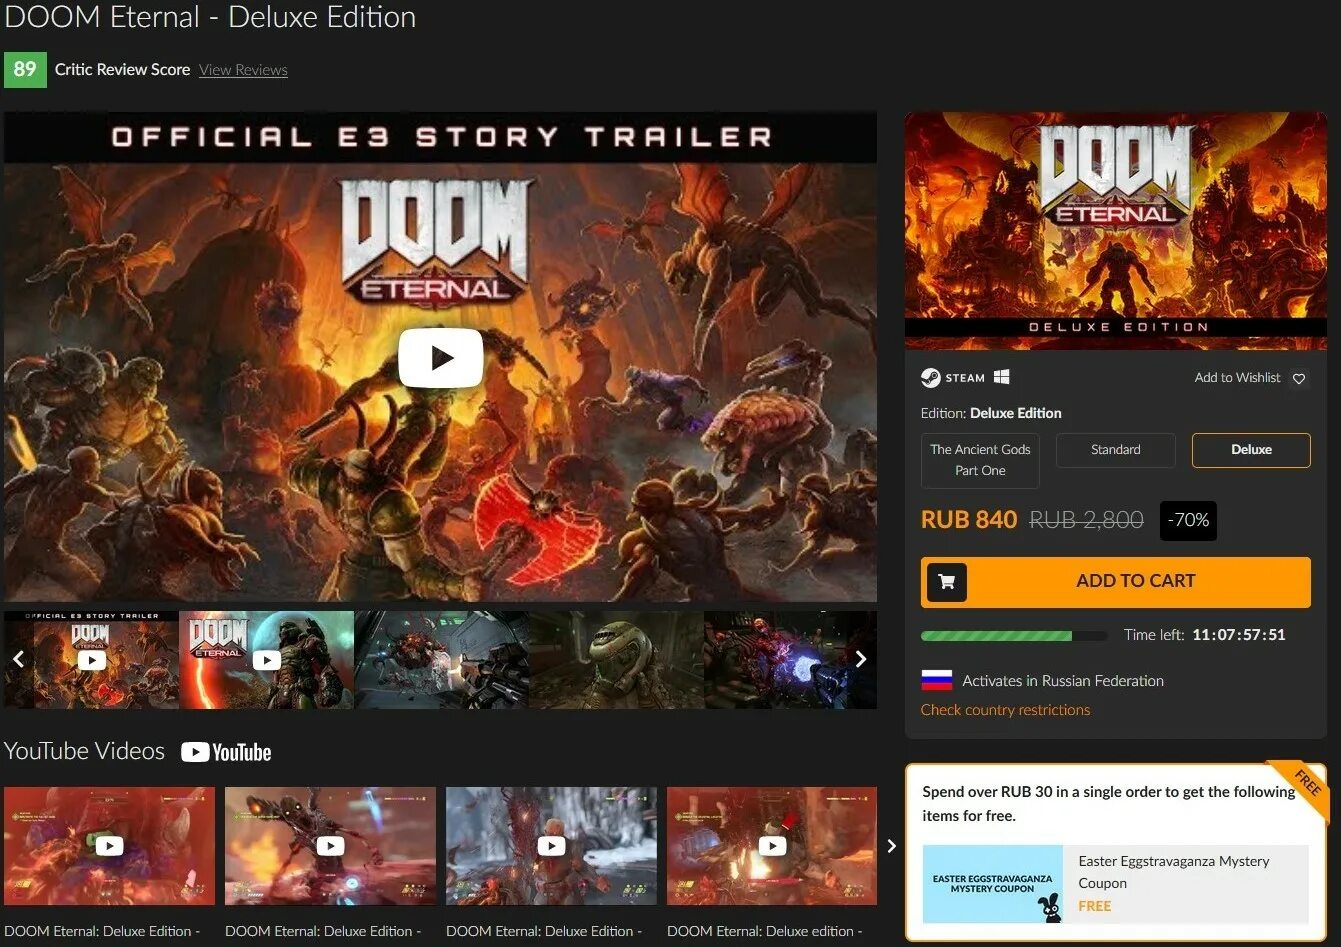This screenshot has width=1341, height=947.
Task: Click Add to Wishlist text
Action: 1237,378
